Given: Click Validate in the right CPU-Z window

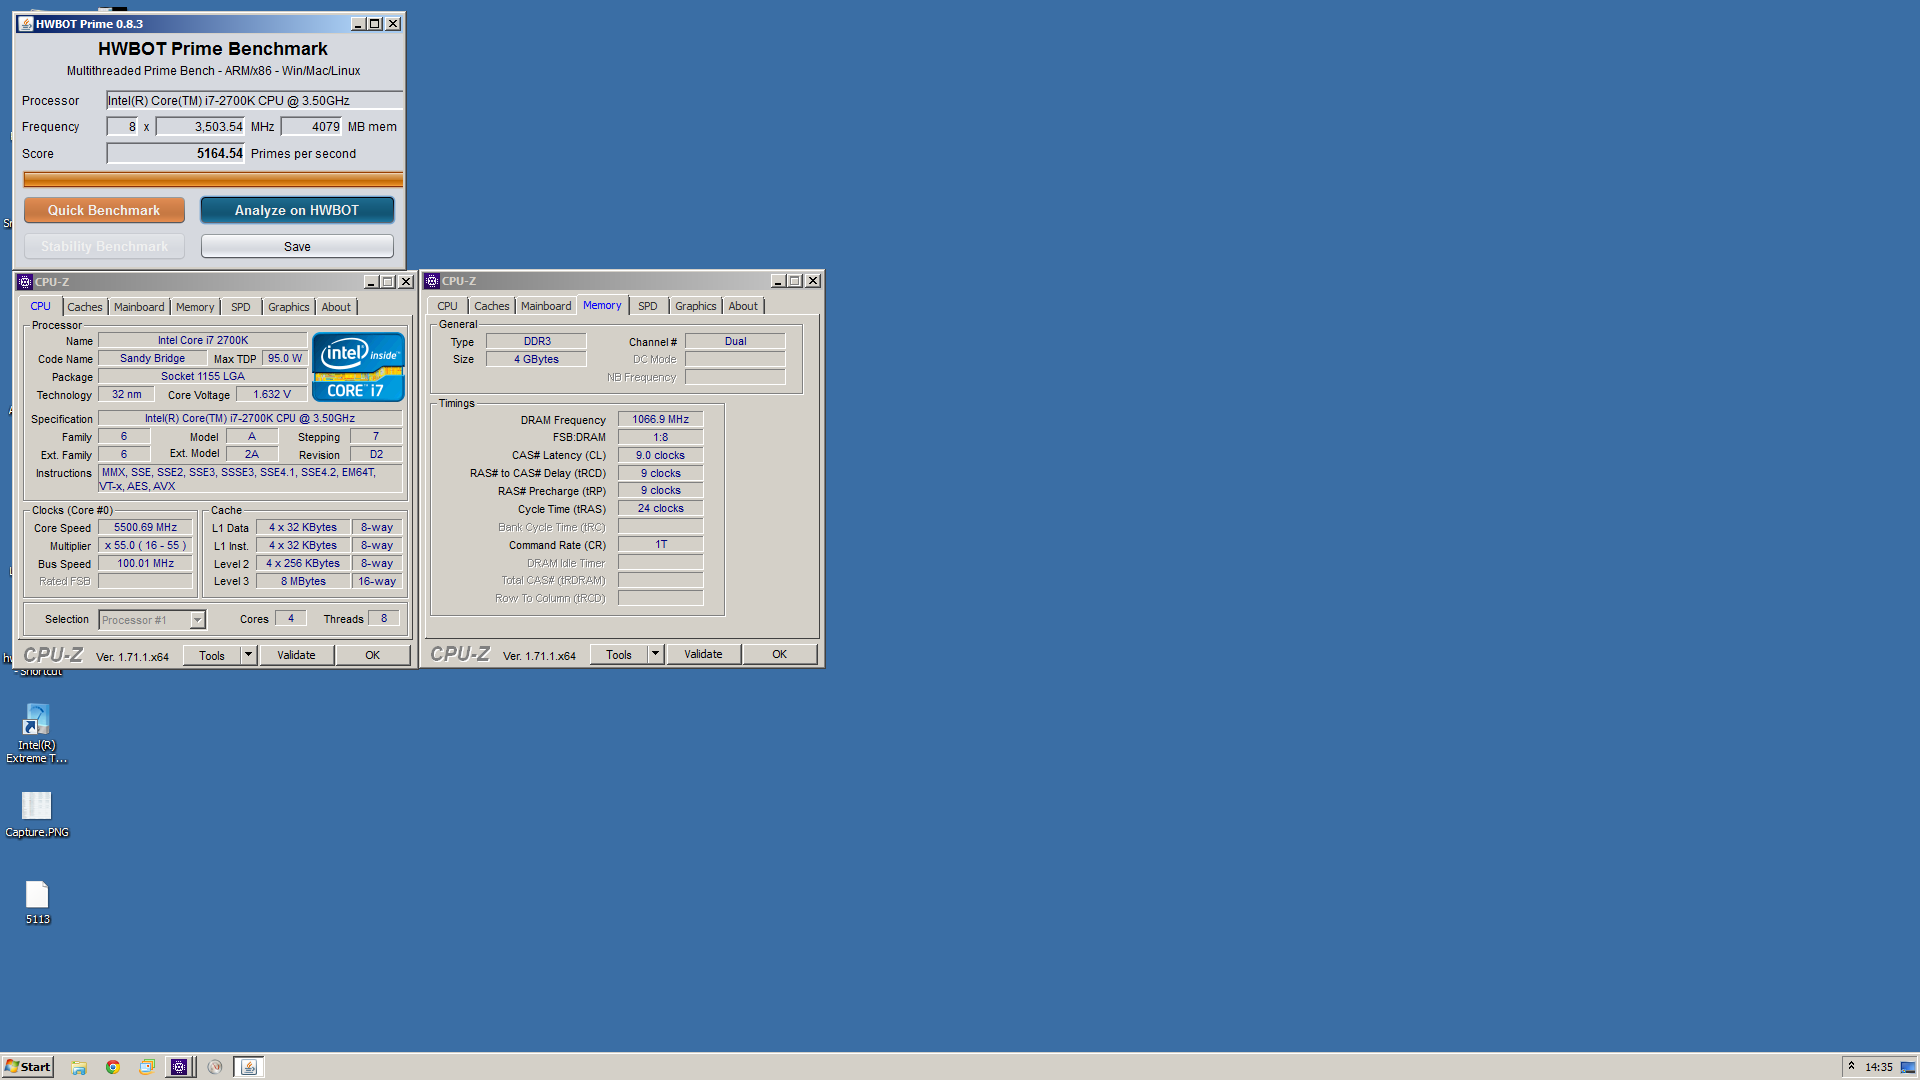Looking at the screenshot, I should [x=703, y=654].
